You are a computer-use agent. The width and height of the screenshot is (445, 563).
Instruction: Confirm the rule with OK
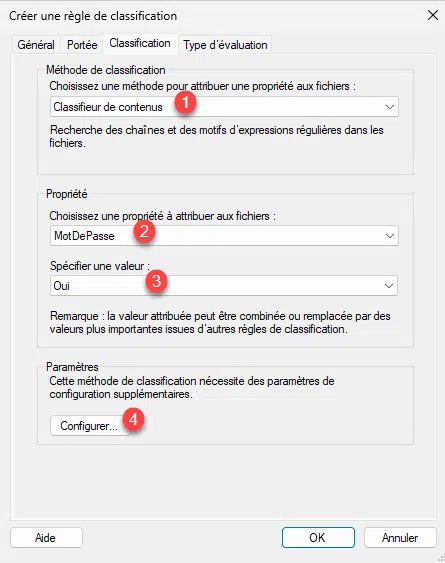pyautogui.click(x=318, y=538)
